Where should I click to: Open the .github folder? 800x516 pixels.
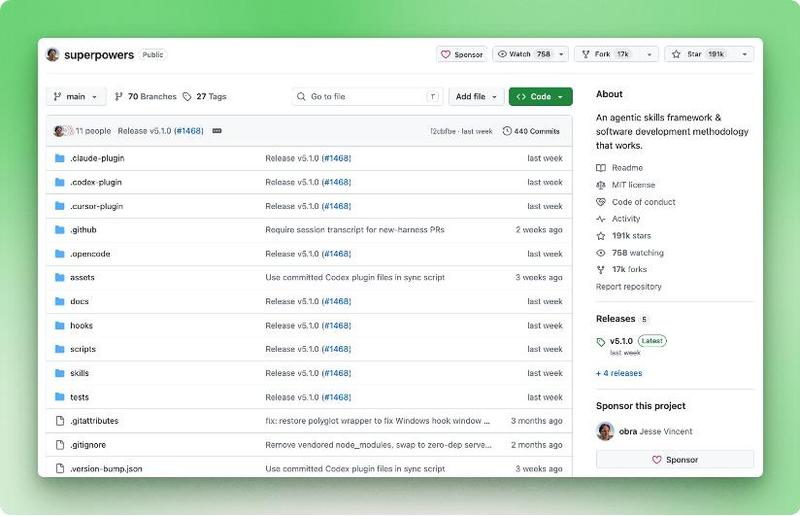pyautogui.click(x=83, y=230)
